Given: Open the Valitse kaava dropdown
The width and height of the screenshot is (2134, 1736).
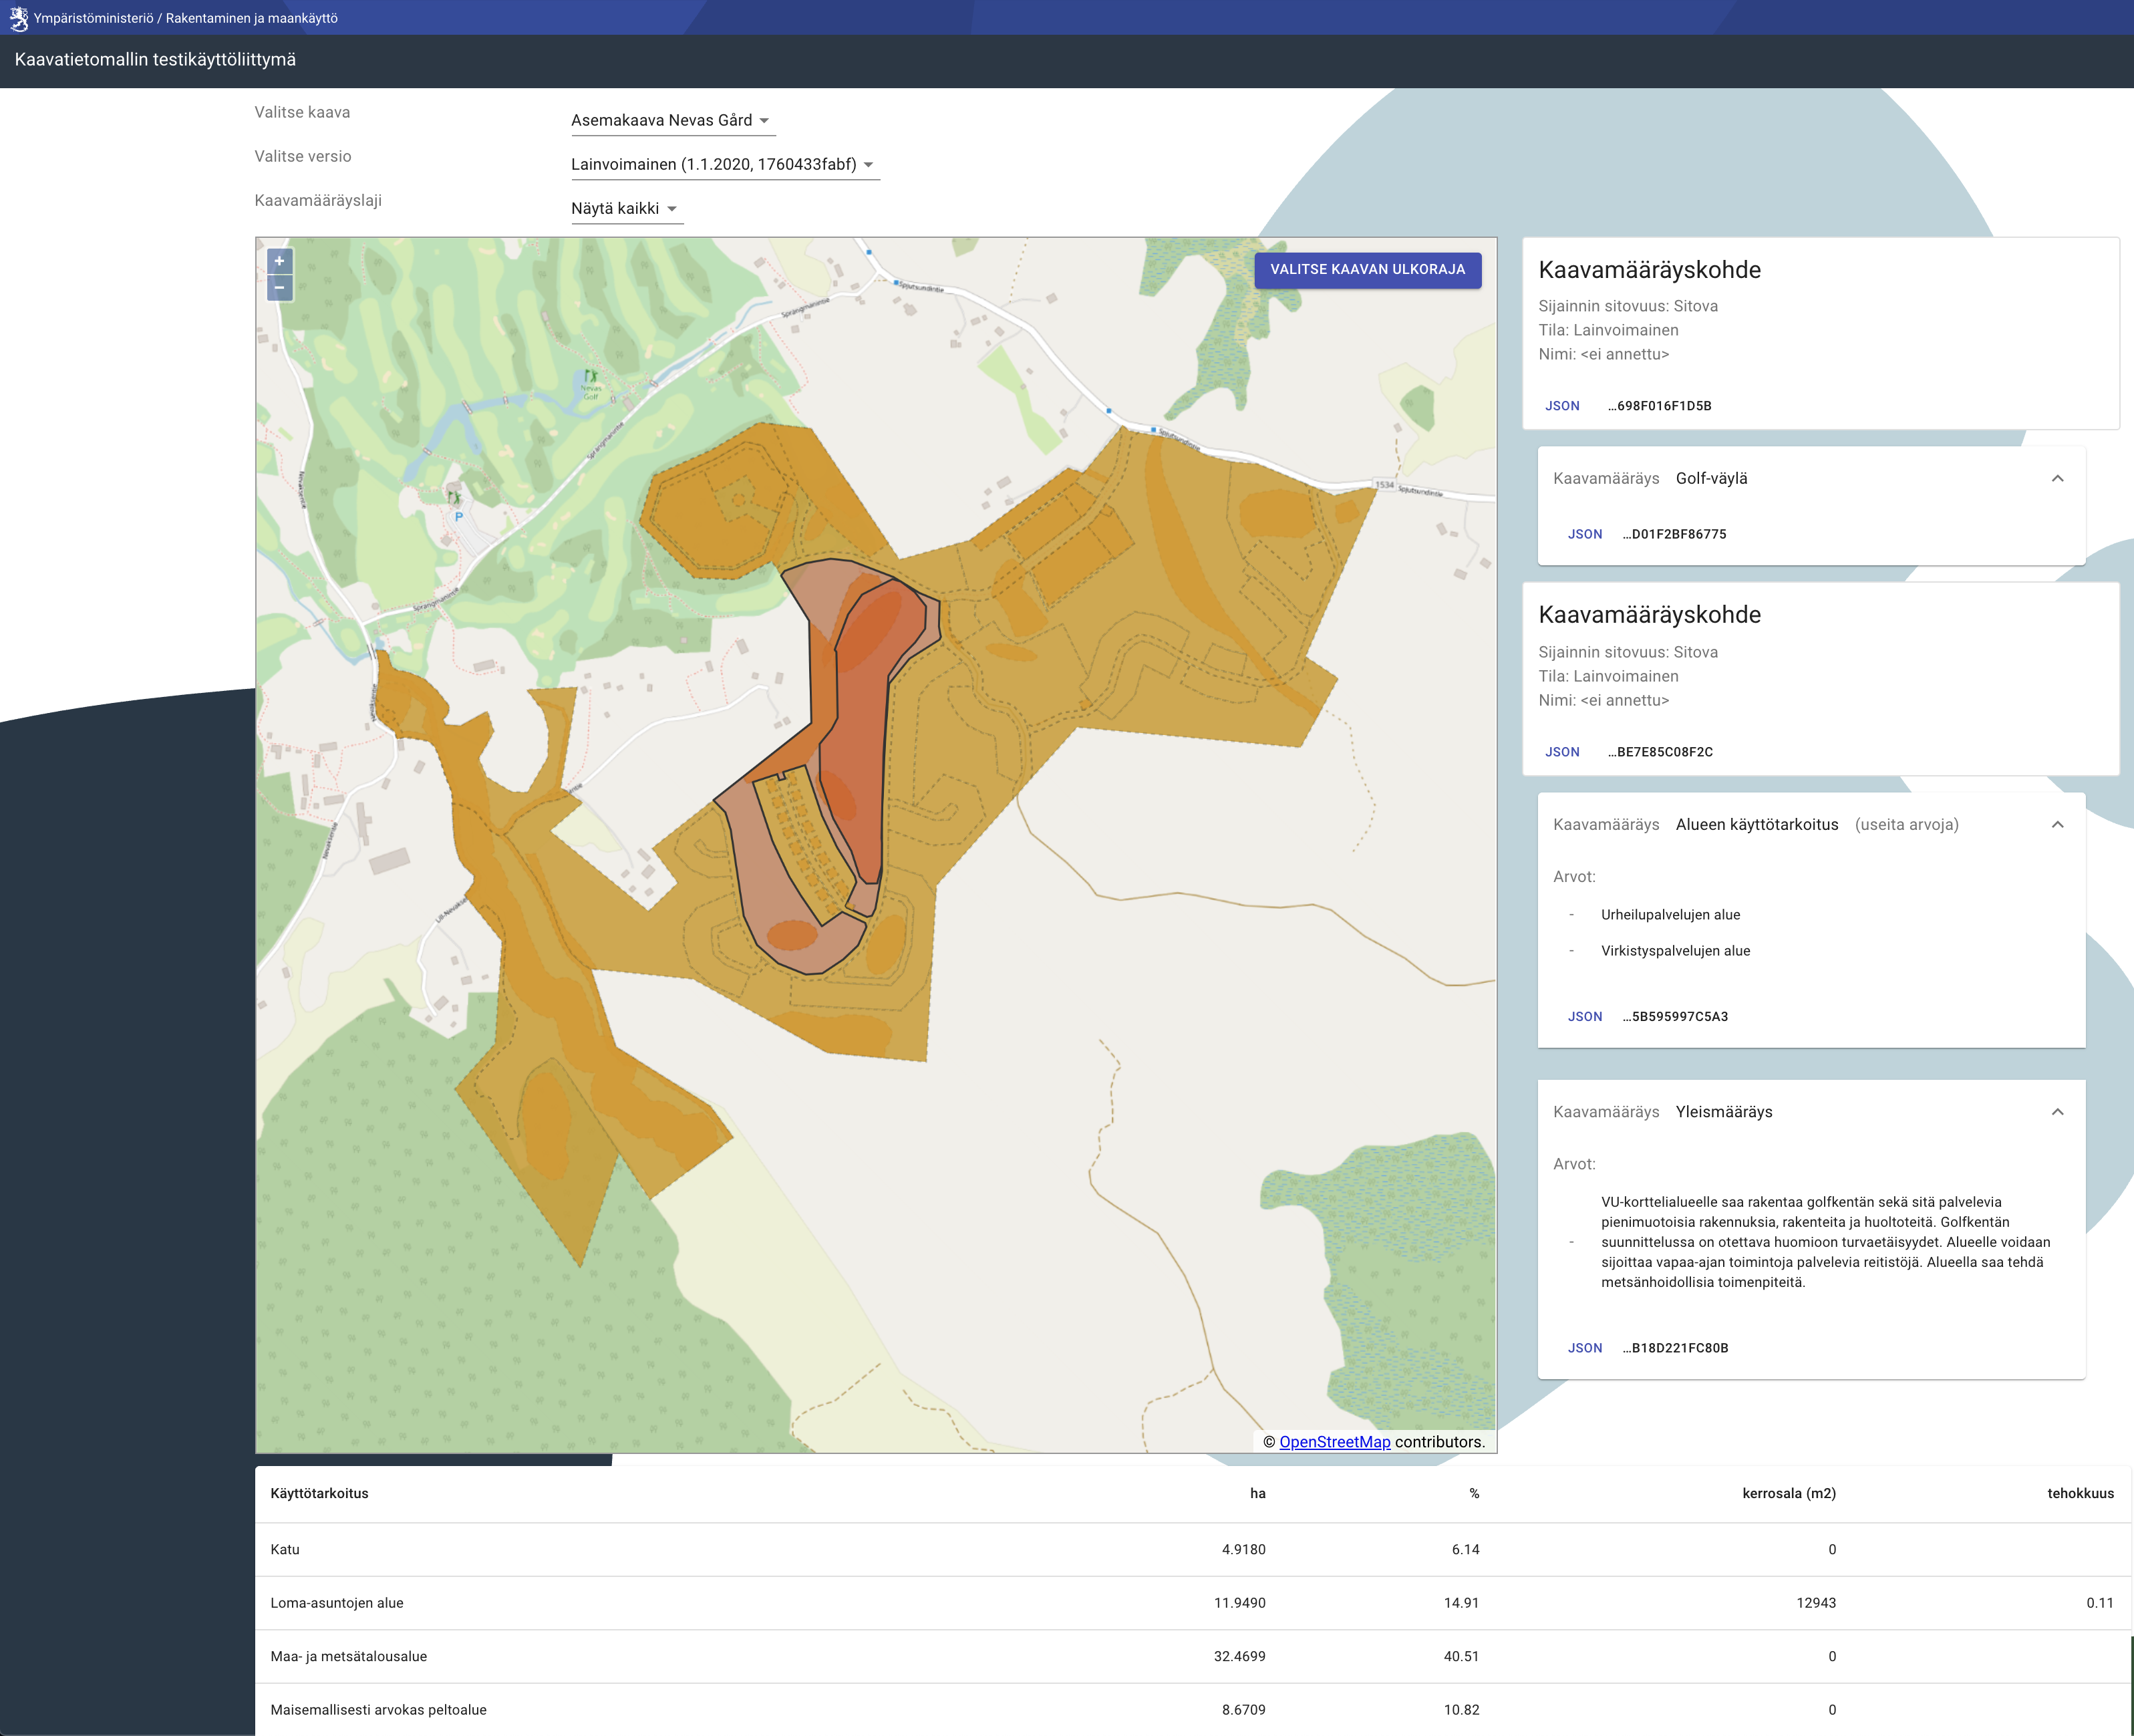Looking at the screenshot, I should tap(672, 121).
